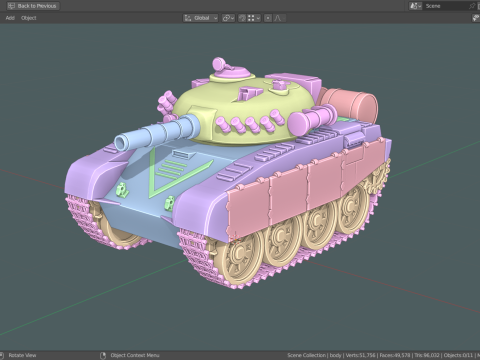The image size is (480, 360).
Task: Open the proportional editing falloff dropdown
Action: pyautogui.click(x=278, y=18)
